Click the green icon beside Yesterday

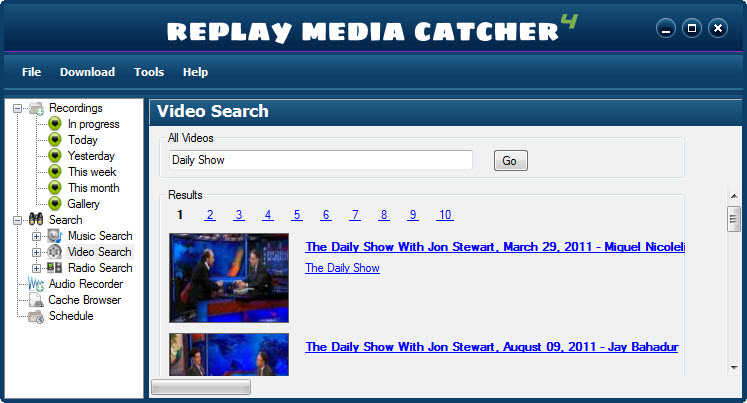(55, 156)
